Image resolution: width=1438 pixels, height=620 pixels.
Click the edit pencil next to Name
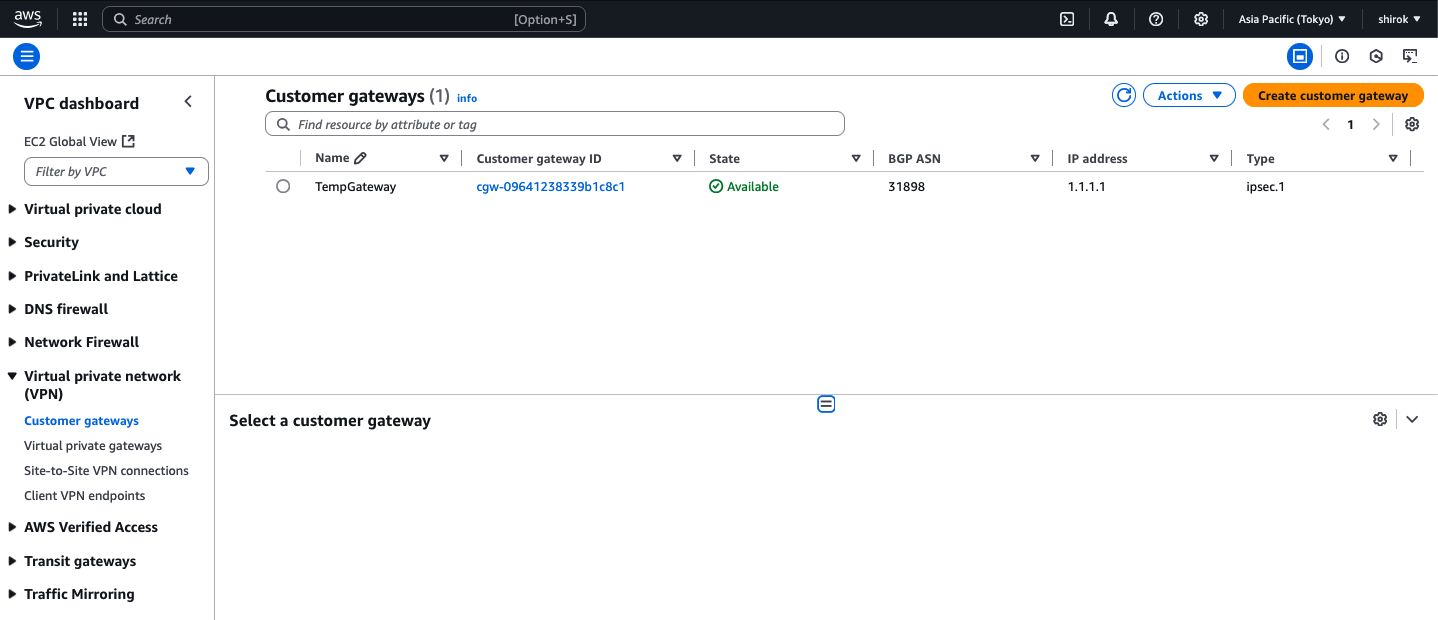pos(361,158)
